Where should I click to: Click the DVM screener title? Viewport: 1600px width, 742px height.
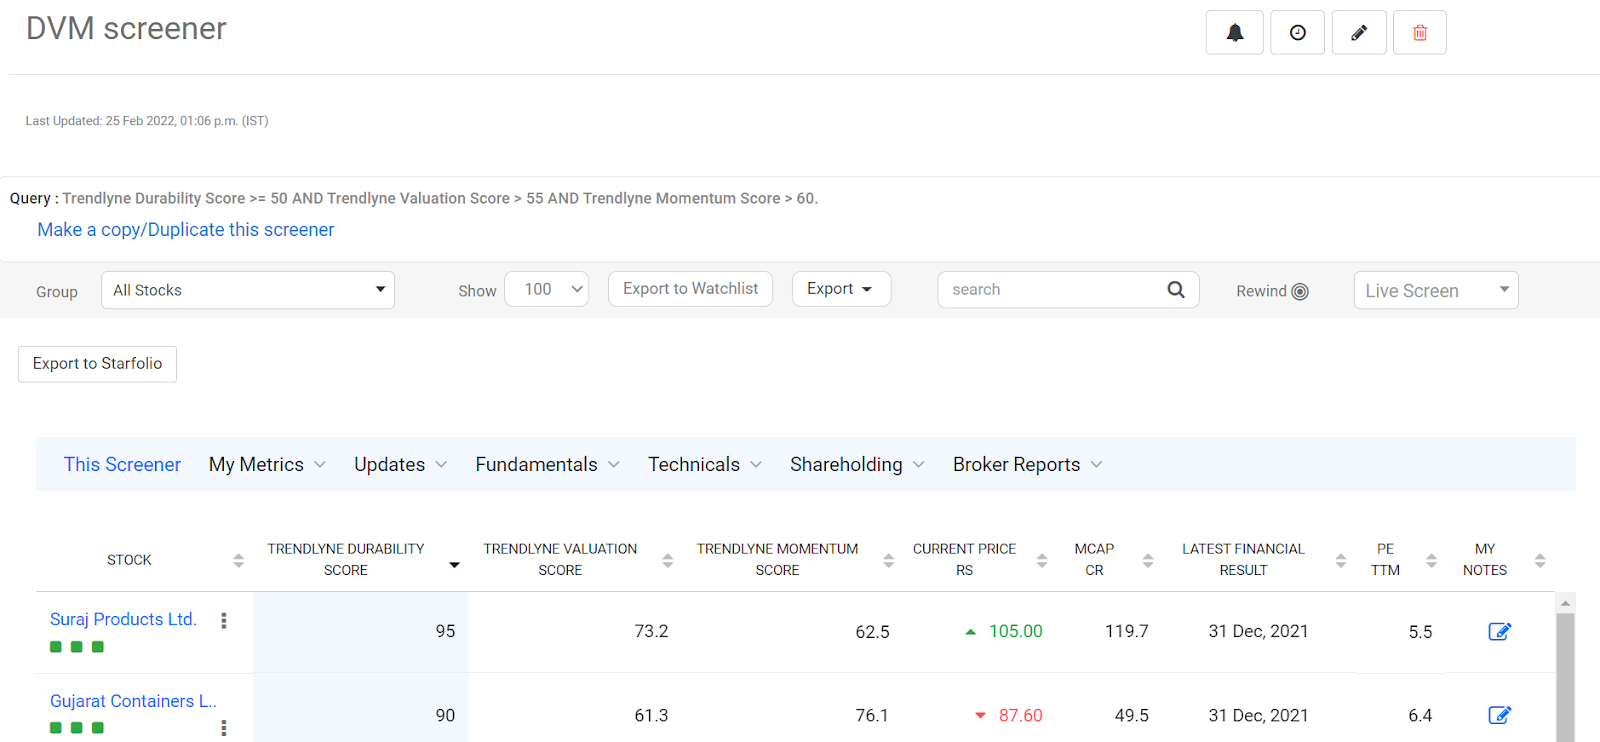[126, 28]
